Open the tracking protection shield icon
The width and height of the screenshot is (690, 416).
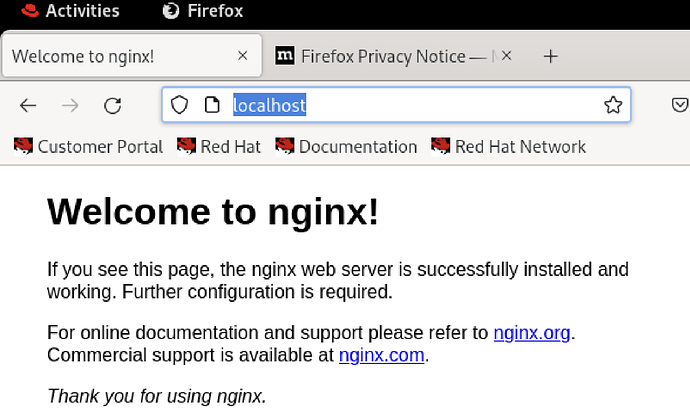click(179, 105)
